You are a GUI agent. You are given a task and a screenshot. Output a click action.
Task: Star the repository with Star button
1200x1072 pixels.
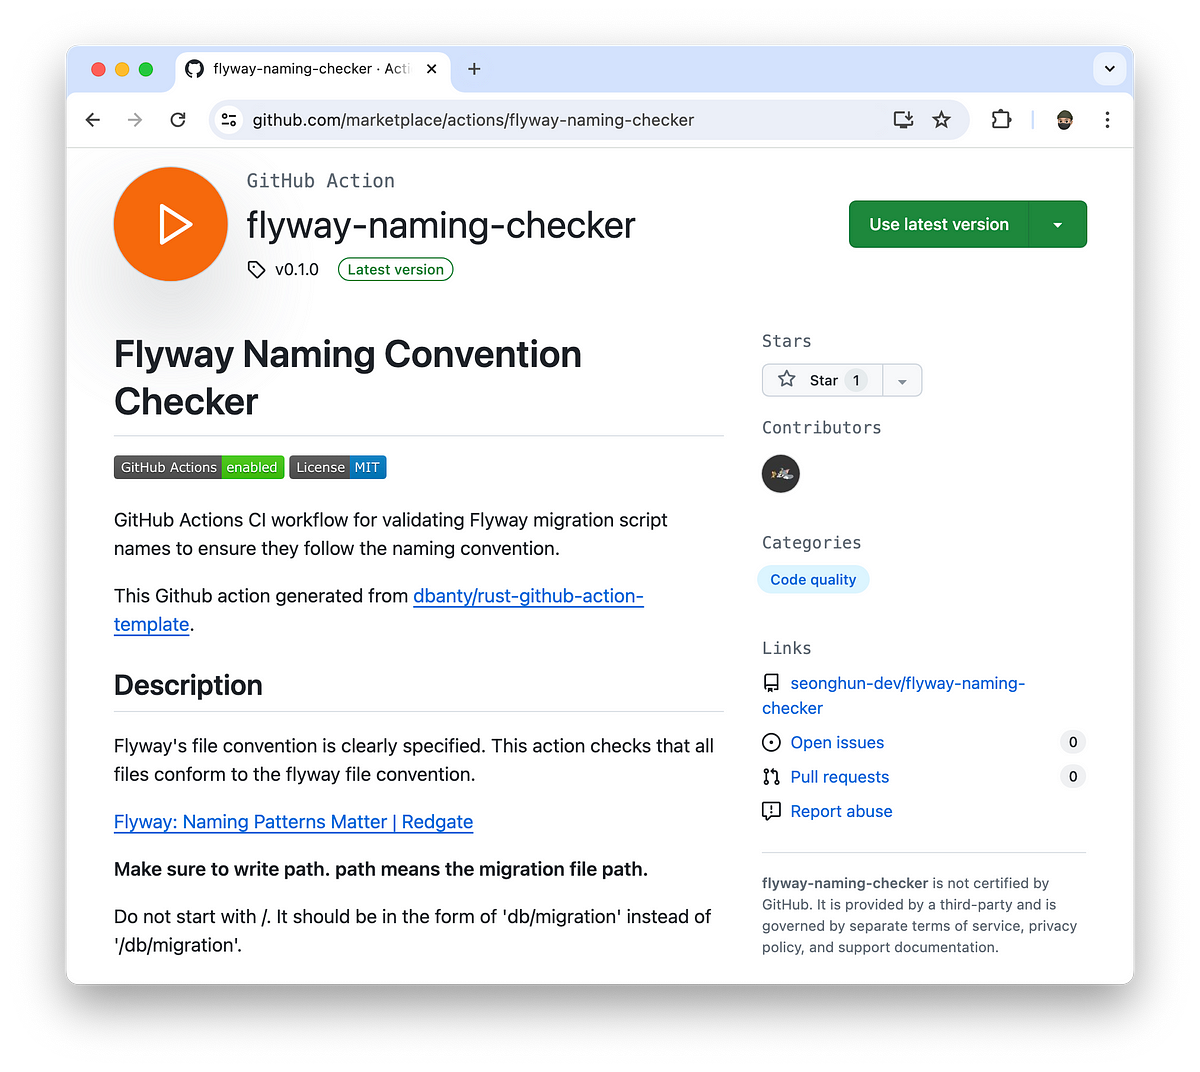(x=822, y=380)
